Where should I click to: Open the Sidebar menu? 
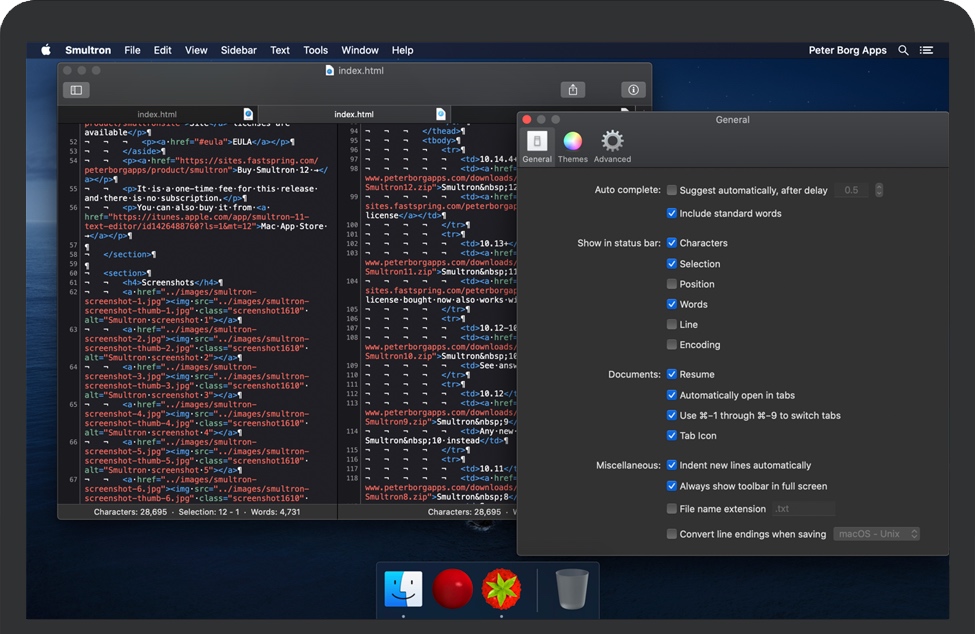point(239,50)
